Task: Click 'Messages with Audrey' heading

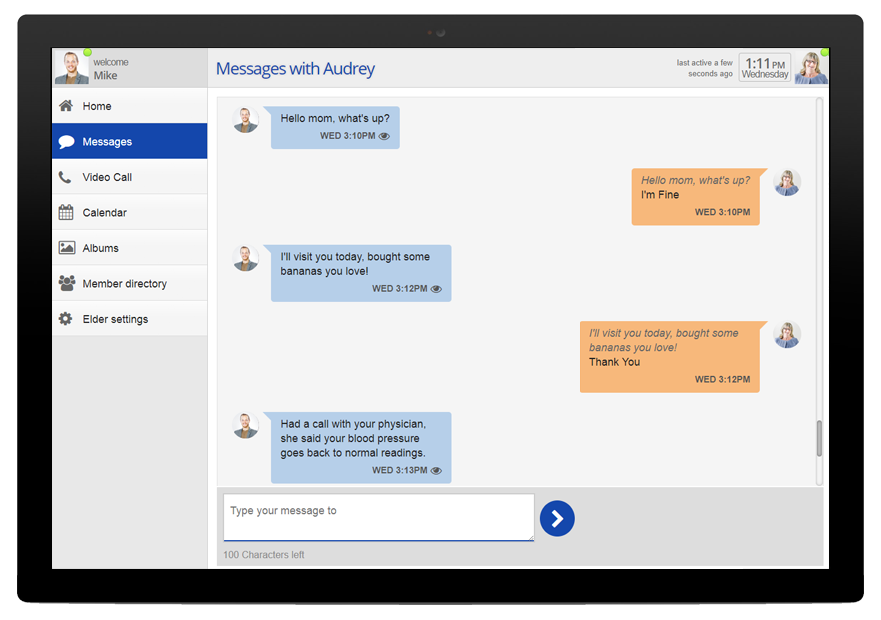Action: tap(296, 69)
